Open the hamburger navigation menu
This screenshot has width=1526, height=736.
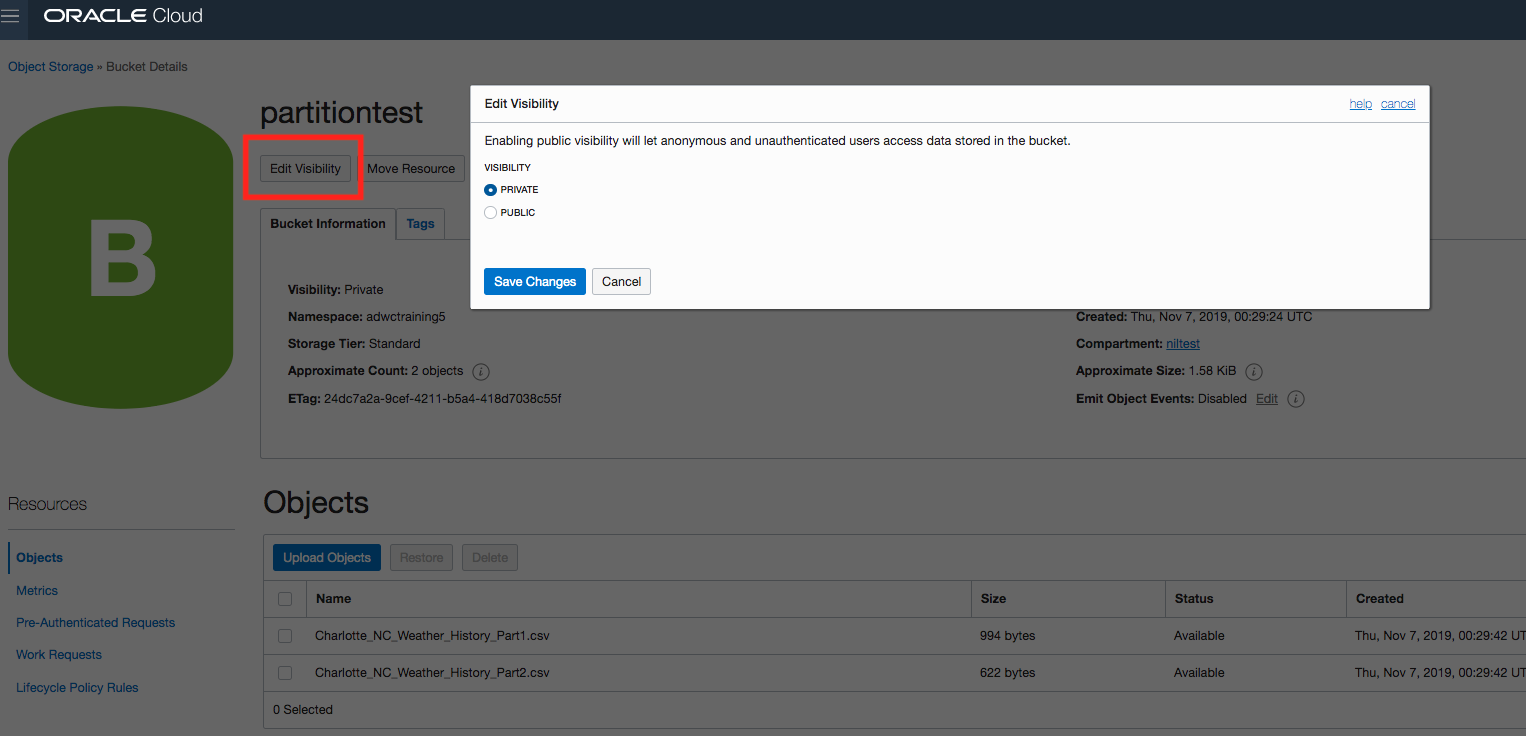coord(10,16)
